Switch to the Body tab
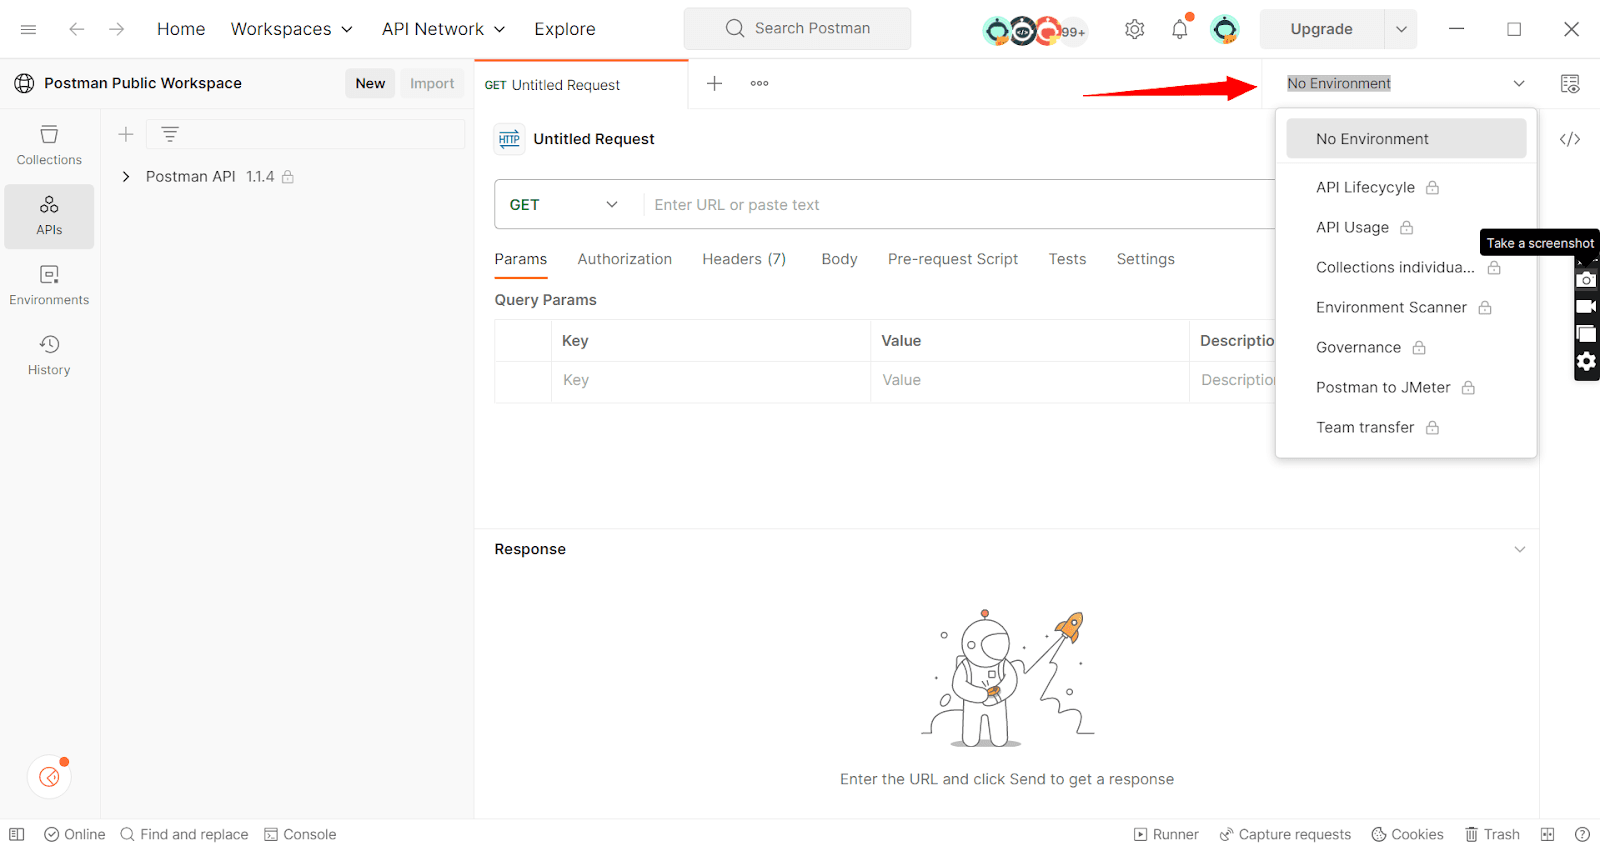This screenshot has height=846, width=1600. tap(839, 259)
